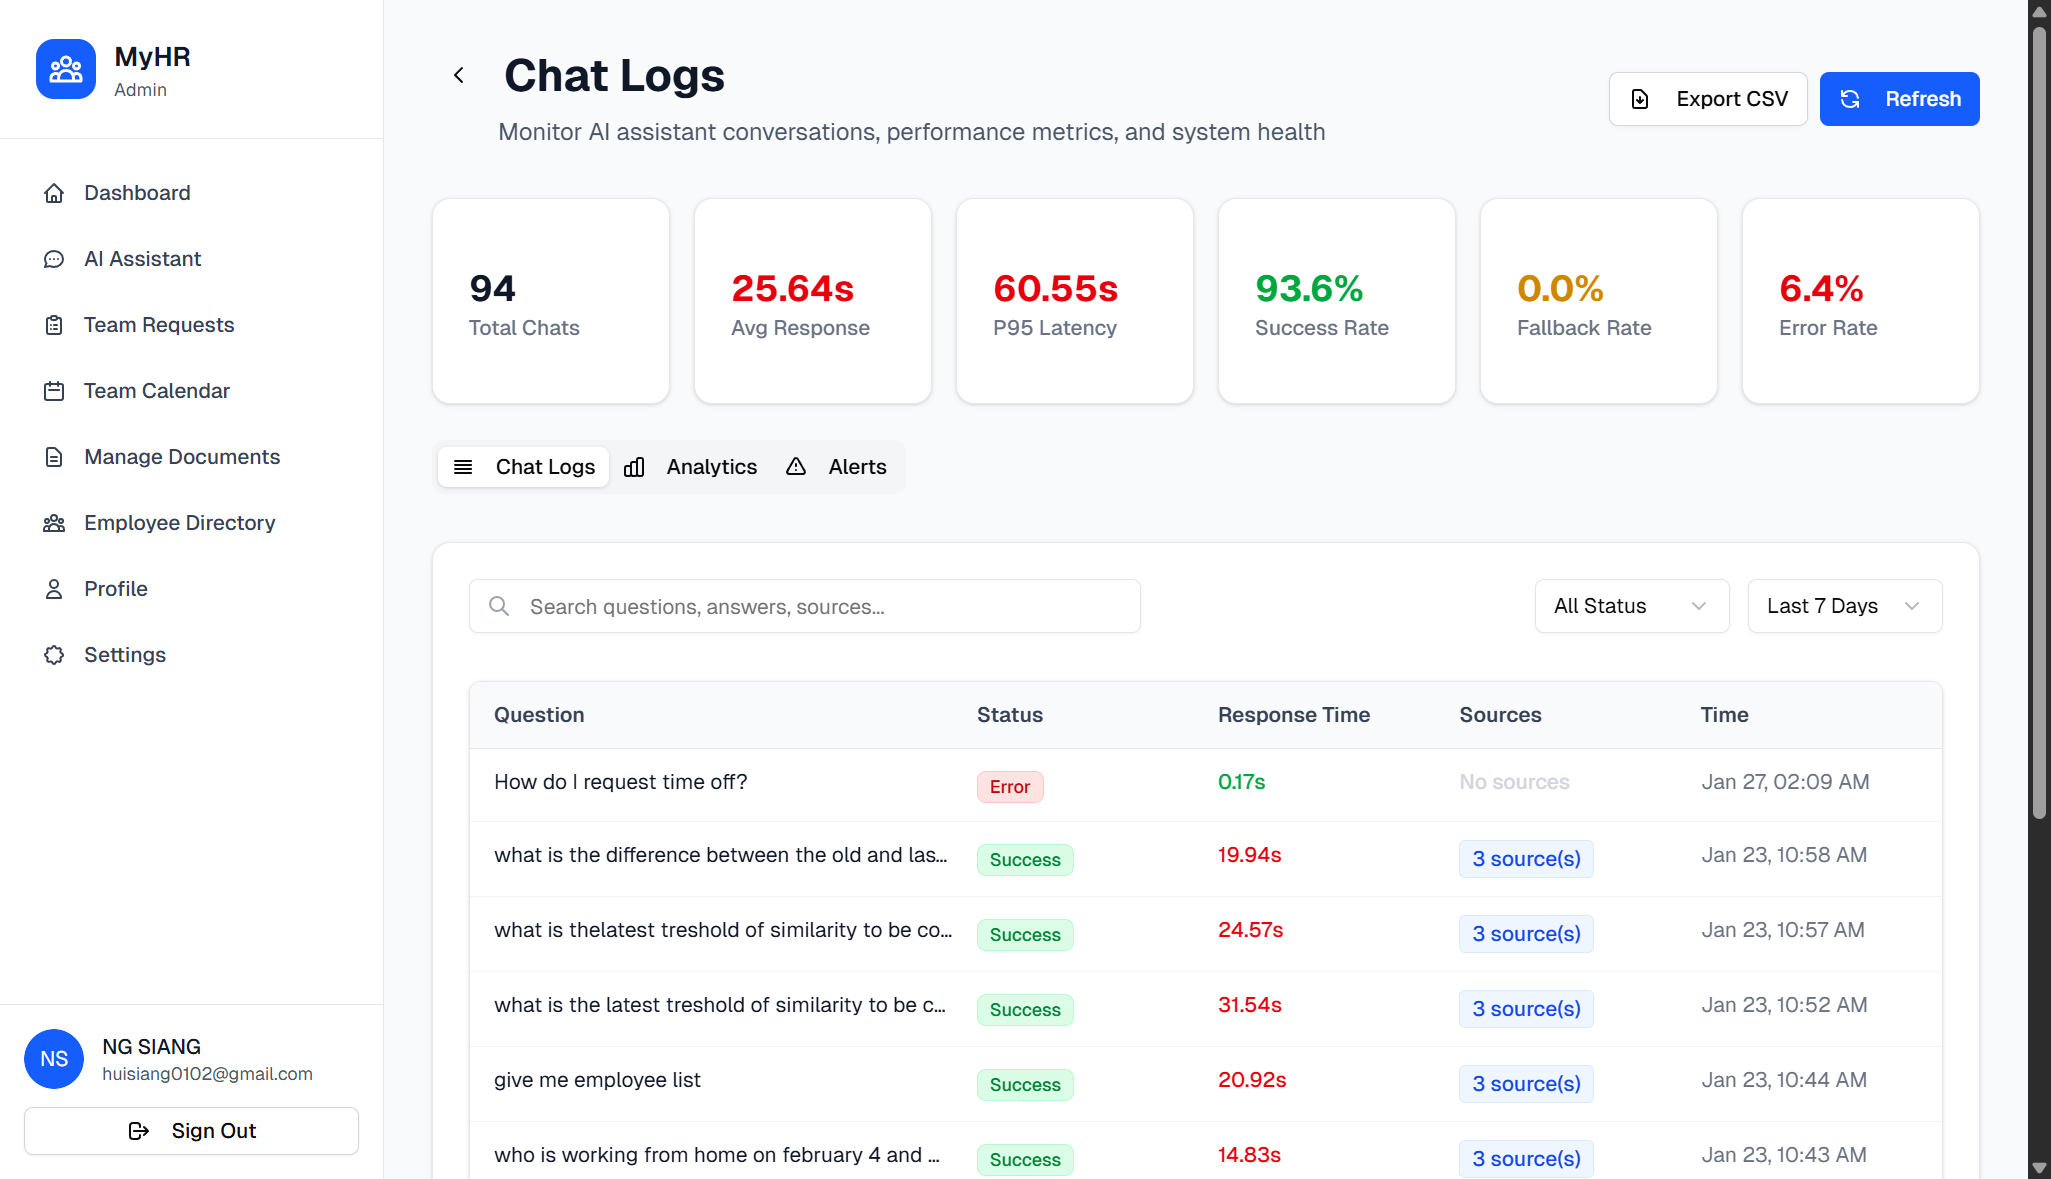
Task: Click the page's vertical scrollbar thumb
Action: (2039, 420)
